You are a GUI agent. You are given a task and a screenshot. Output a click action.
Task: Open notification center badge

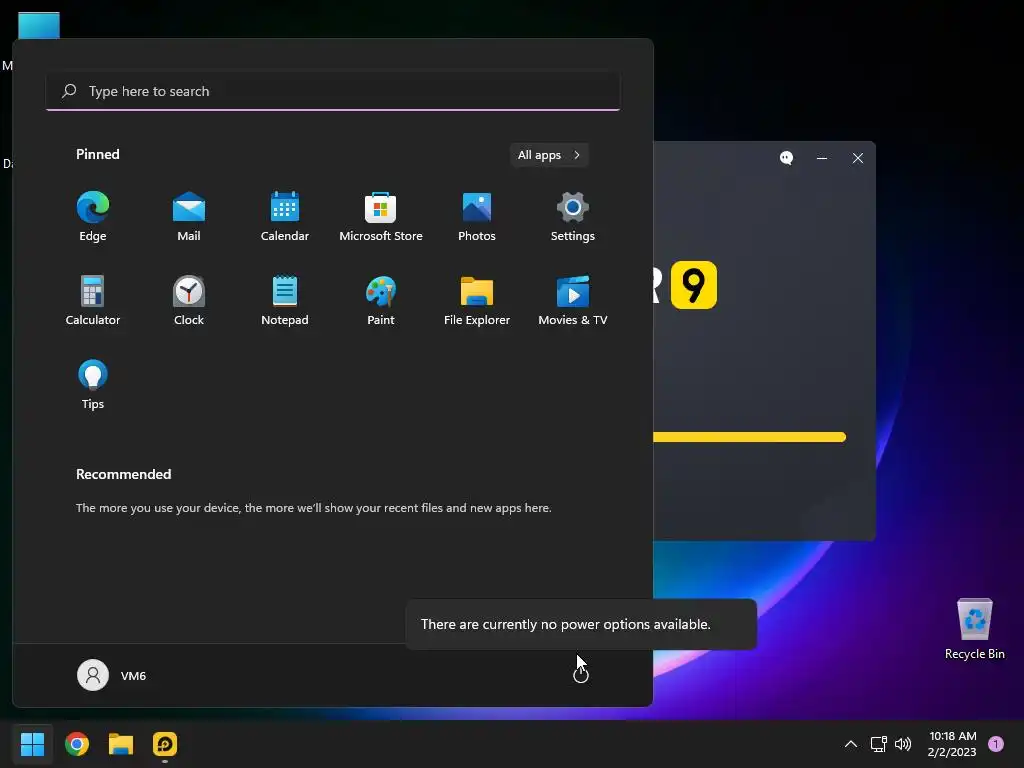point(995,744)
